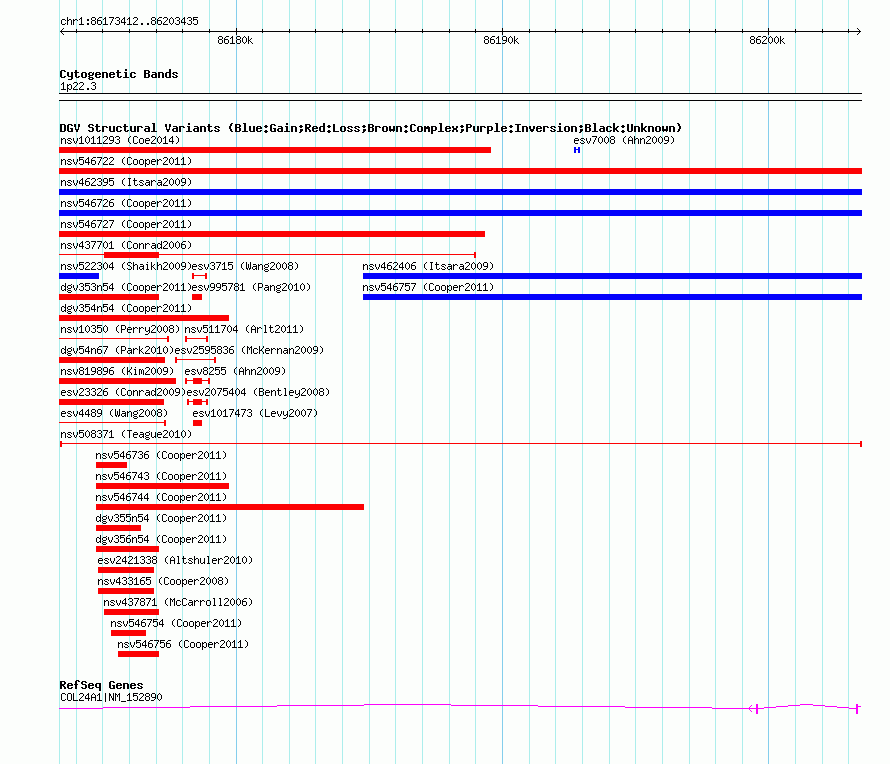The height and width of the screenshot is (764, 890).
Task: Click nsv437701 (Conrad2006) variant label
Action: click(x=126, y=245)
